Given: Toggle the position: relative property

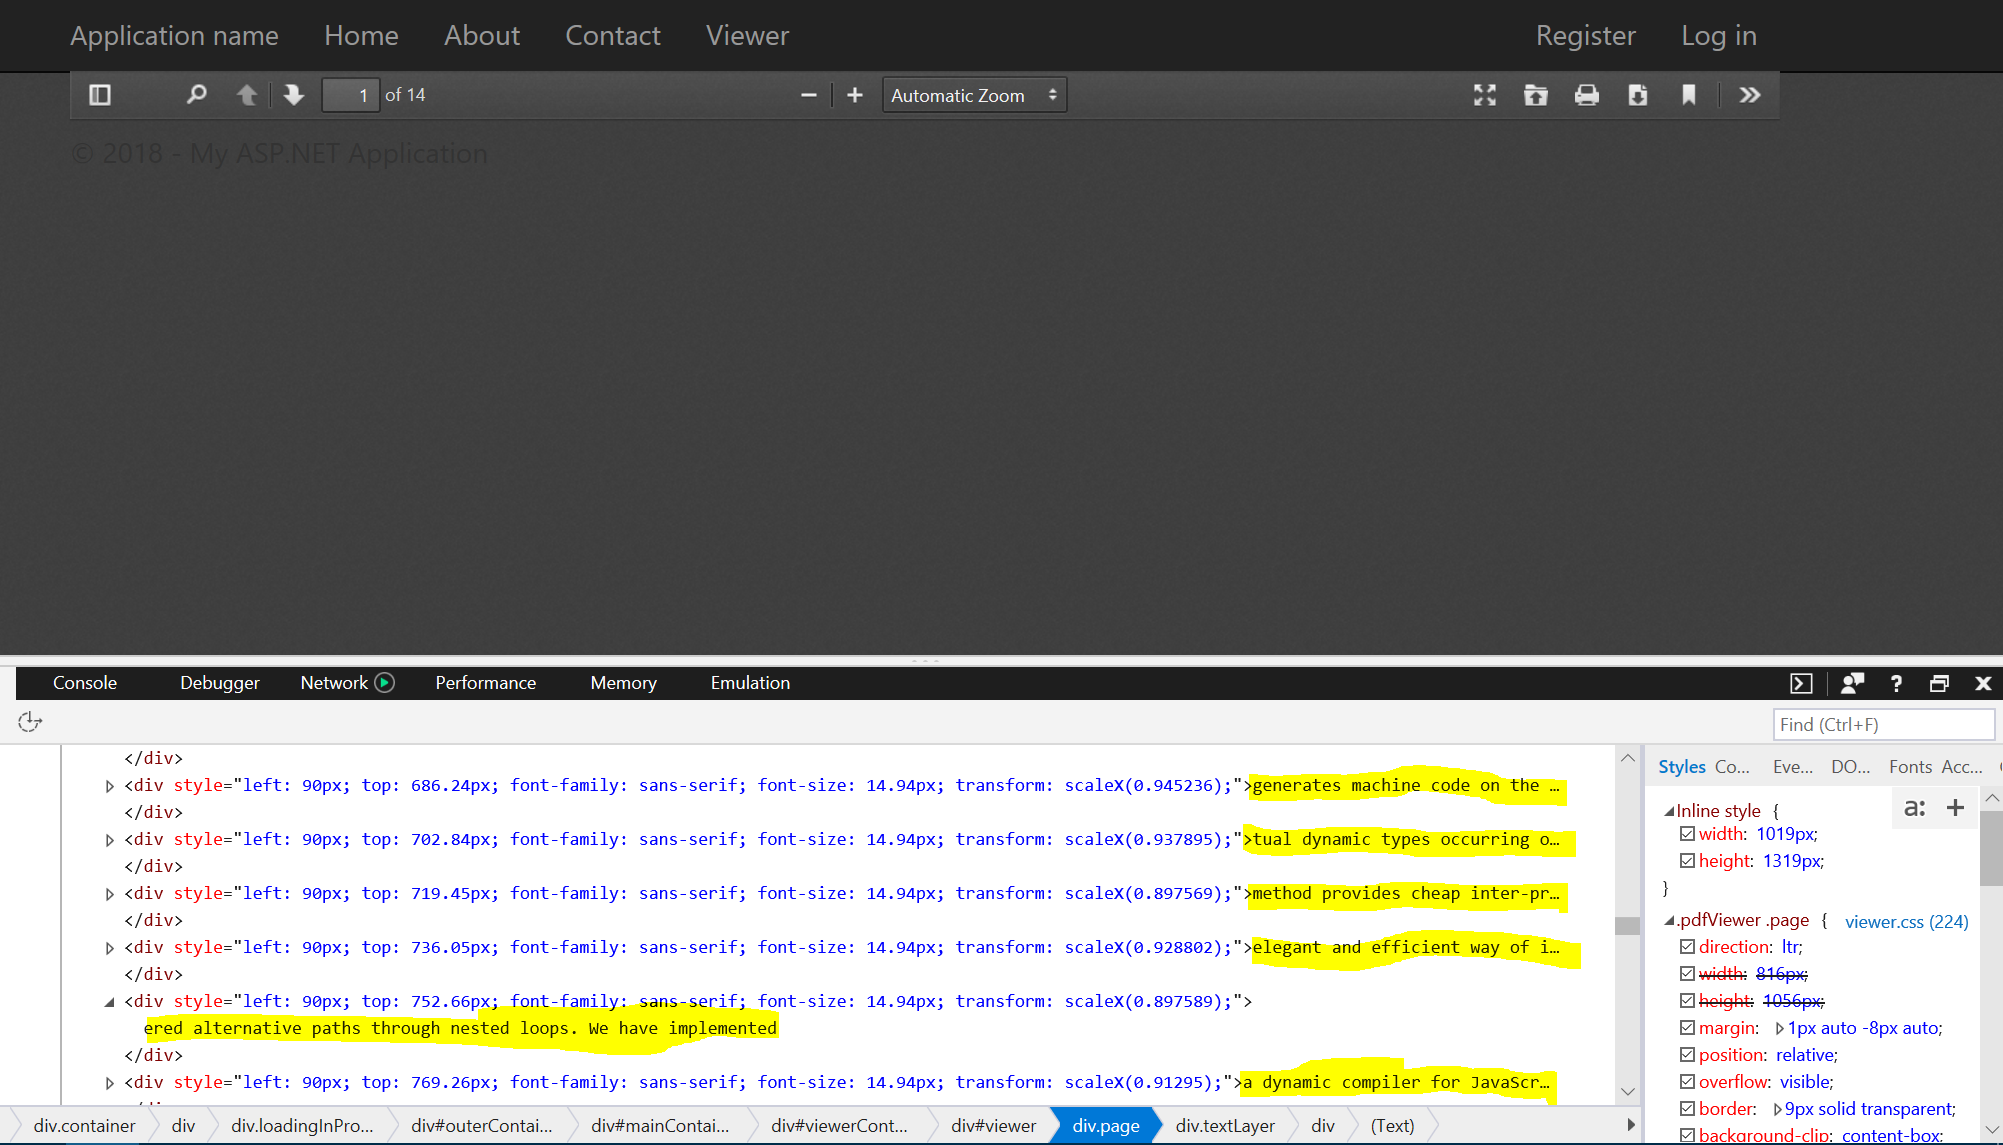Looking at the screenshot, I should click(1687, 1054).
